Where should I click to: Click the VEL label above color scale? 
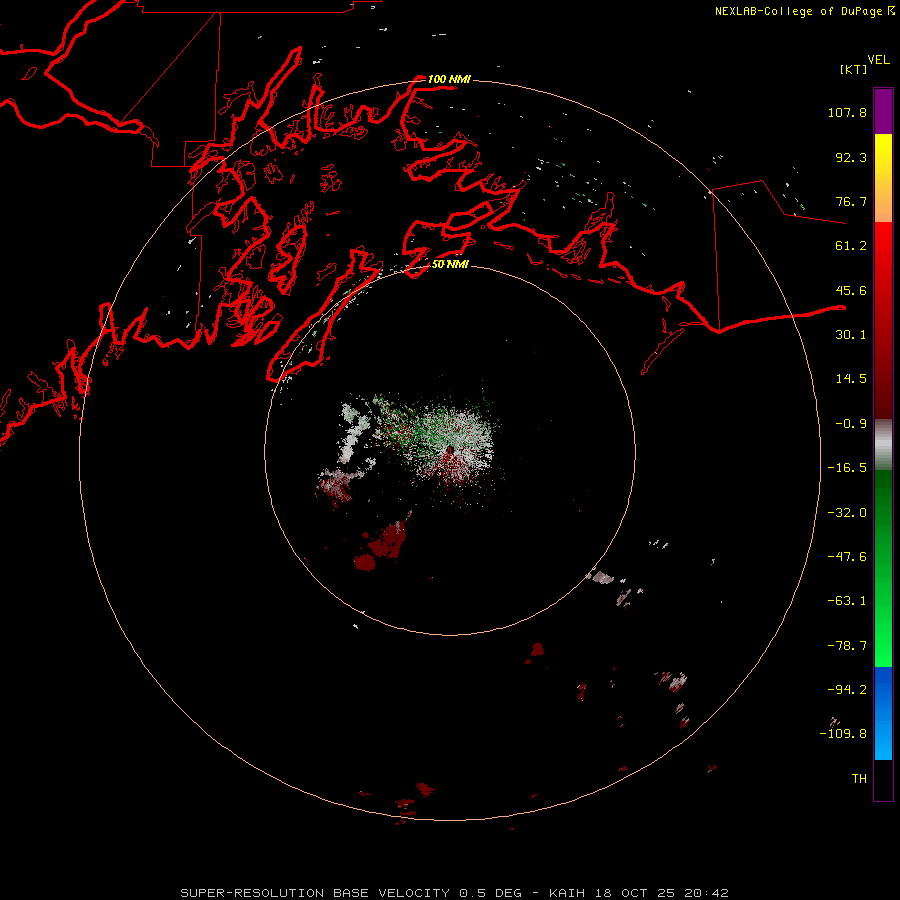click(879, 60)
